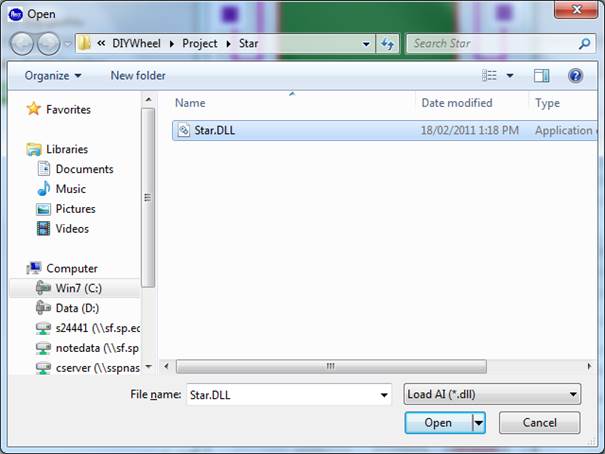
Task: Select the Star.DLL file icon
Action: point(183,130)
